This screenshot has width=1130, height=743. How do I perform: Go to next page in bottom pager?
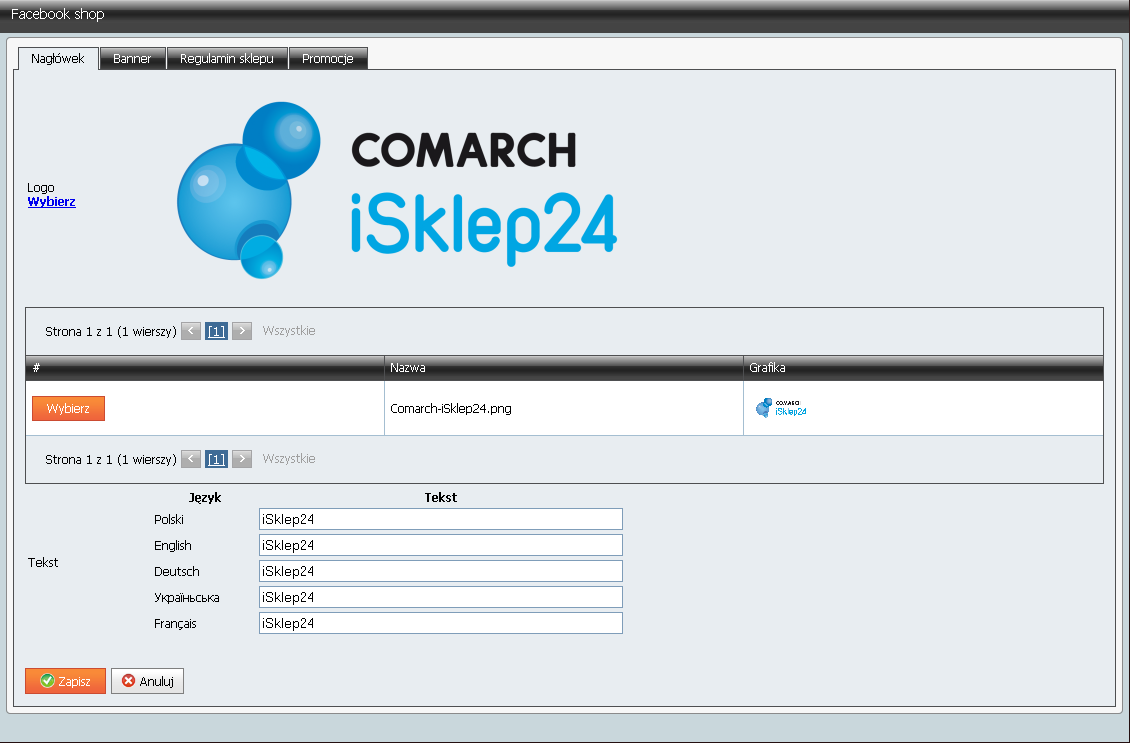click(242, 459)
